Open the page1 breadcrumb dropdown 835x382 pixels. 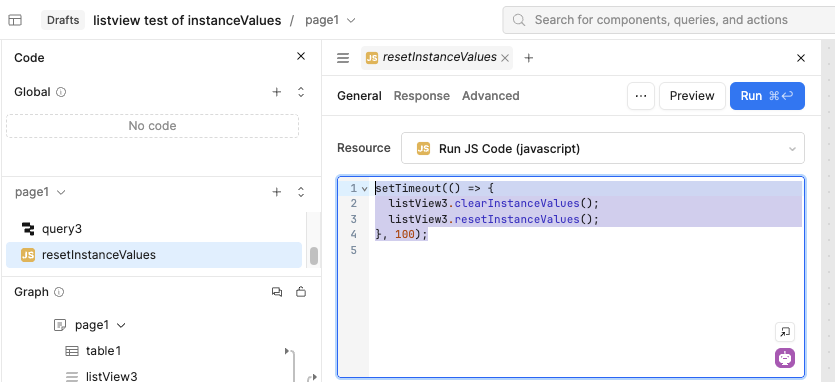[x=330, y=20]
